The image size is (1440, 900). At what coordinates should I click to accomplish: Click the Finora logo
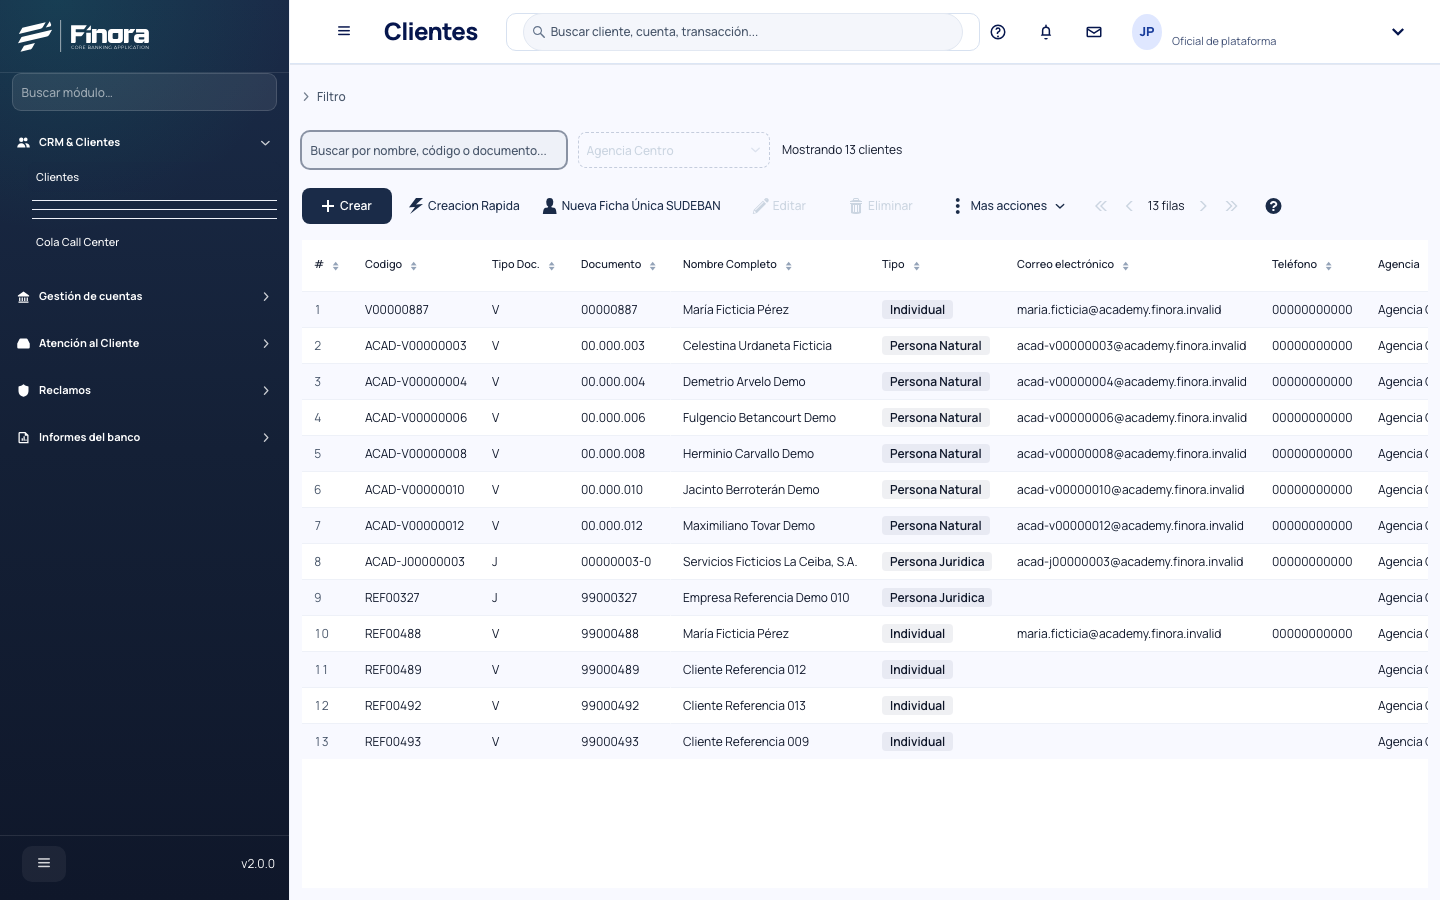84,36
